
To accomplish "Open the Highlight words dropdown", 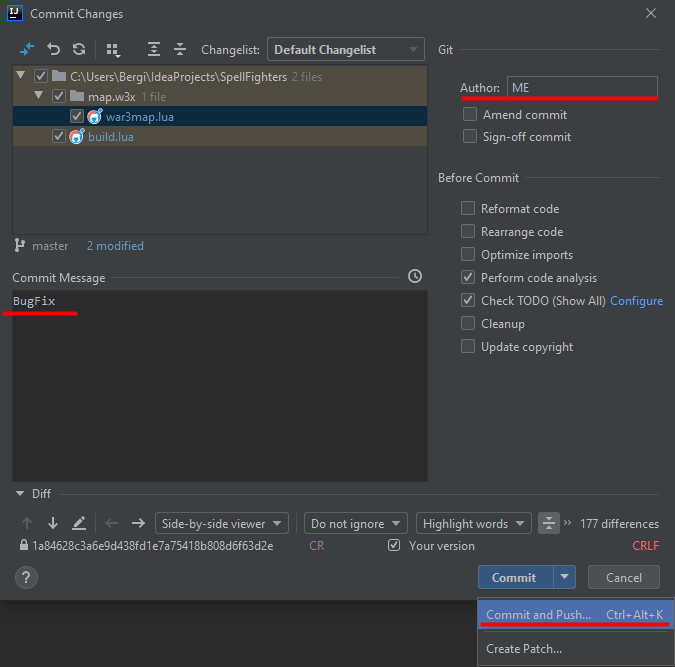I will pyautogui.click(x=474, y=523).
